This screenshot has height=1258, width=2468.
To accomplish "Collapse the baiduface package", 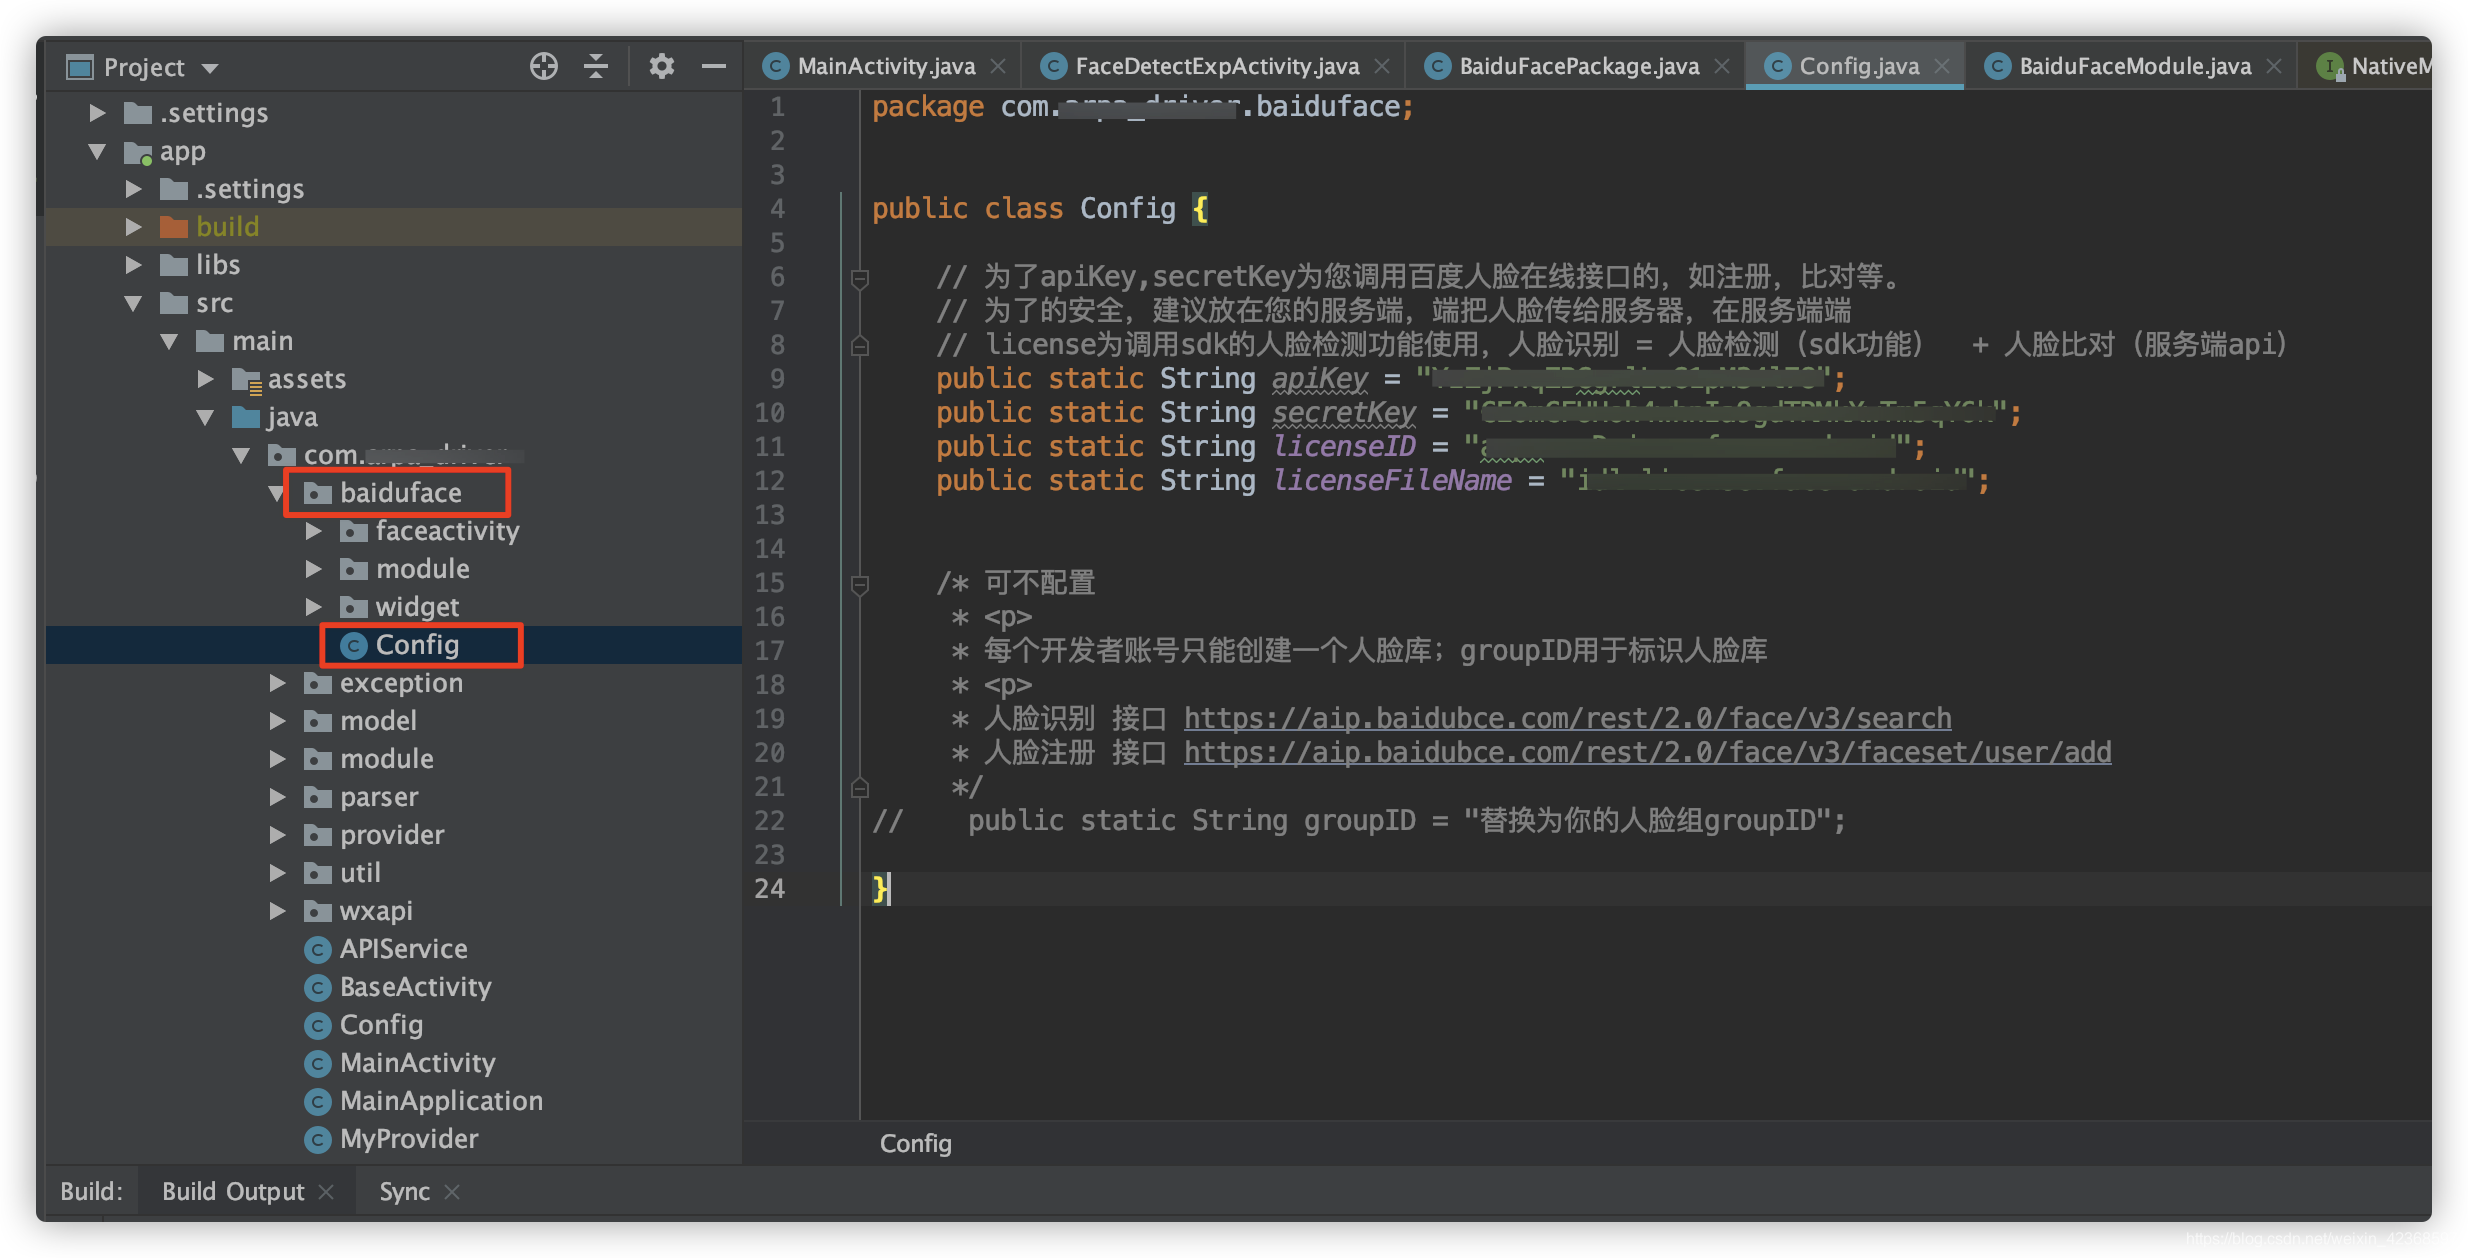I will point(277,493).
